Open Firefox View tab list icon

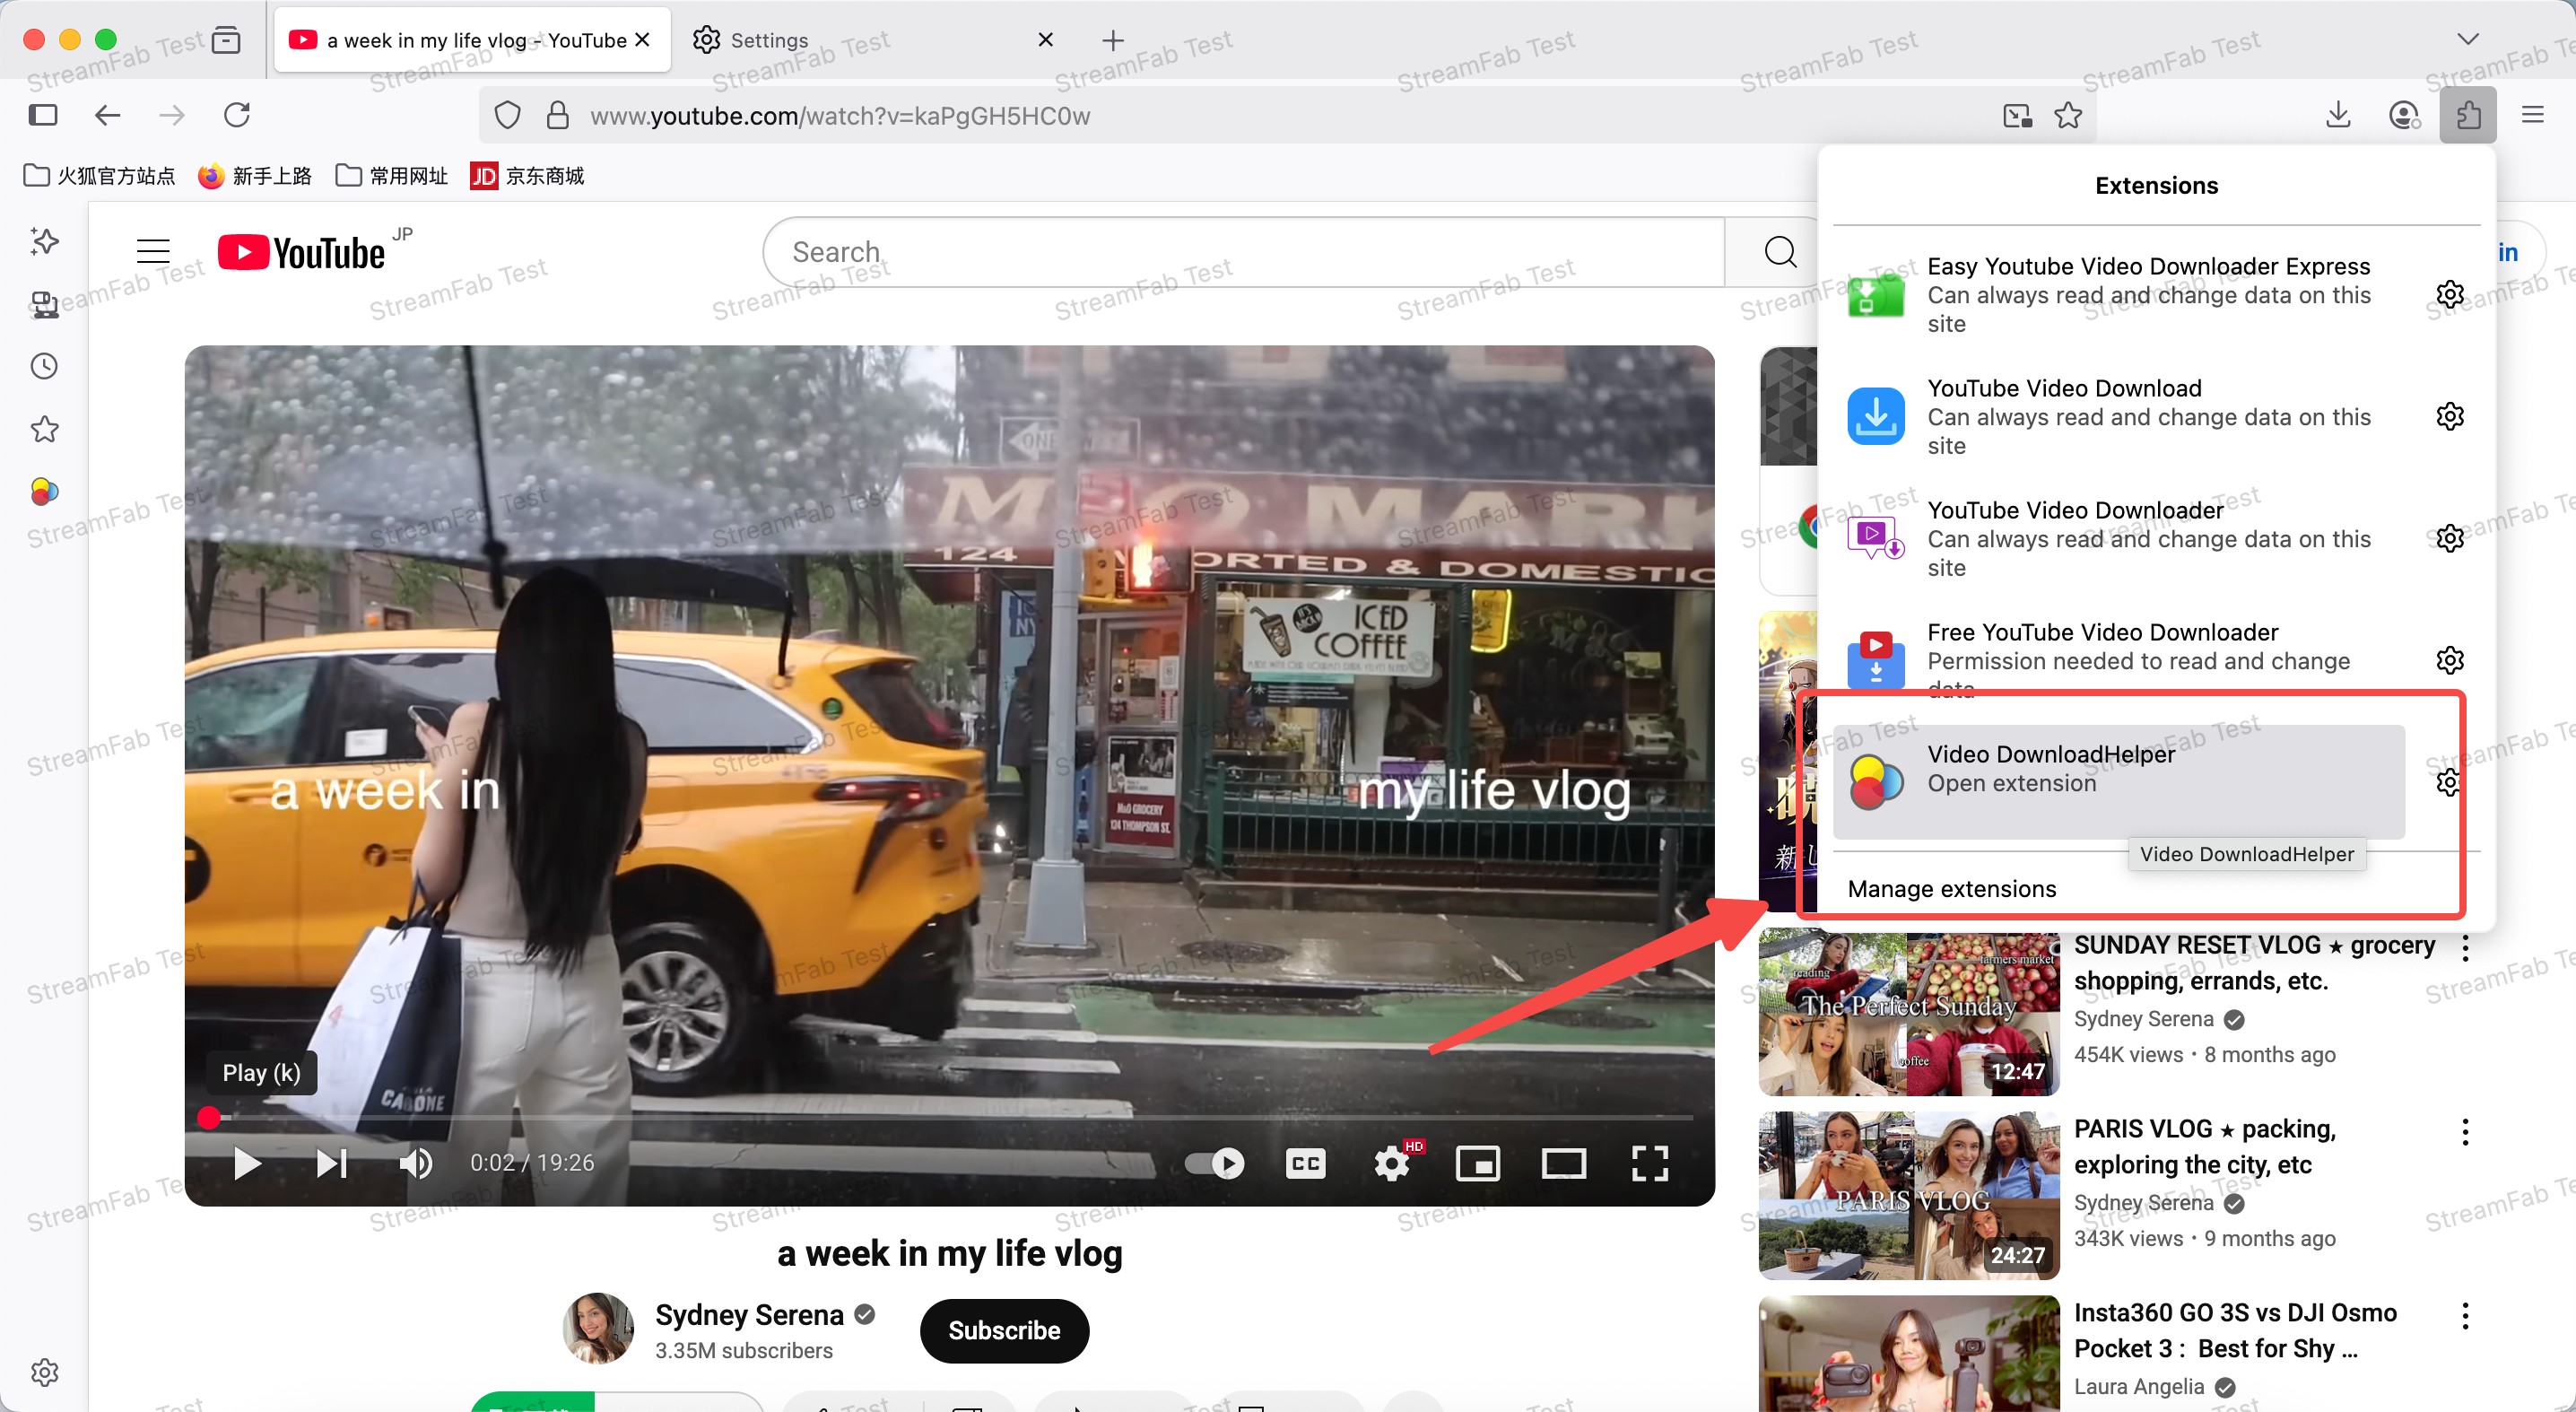pos(227,40)
